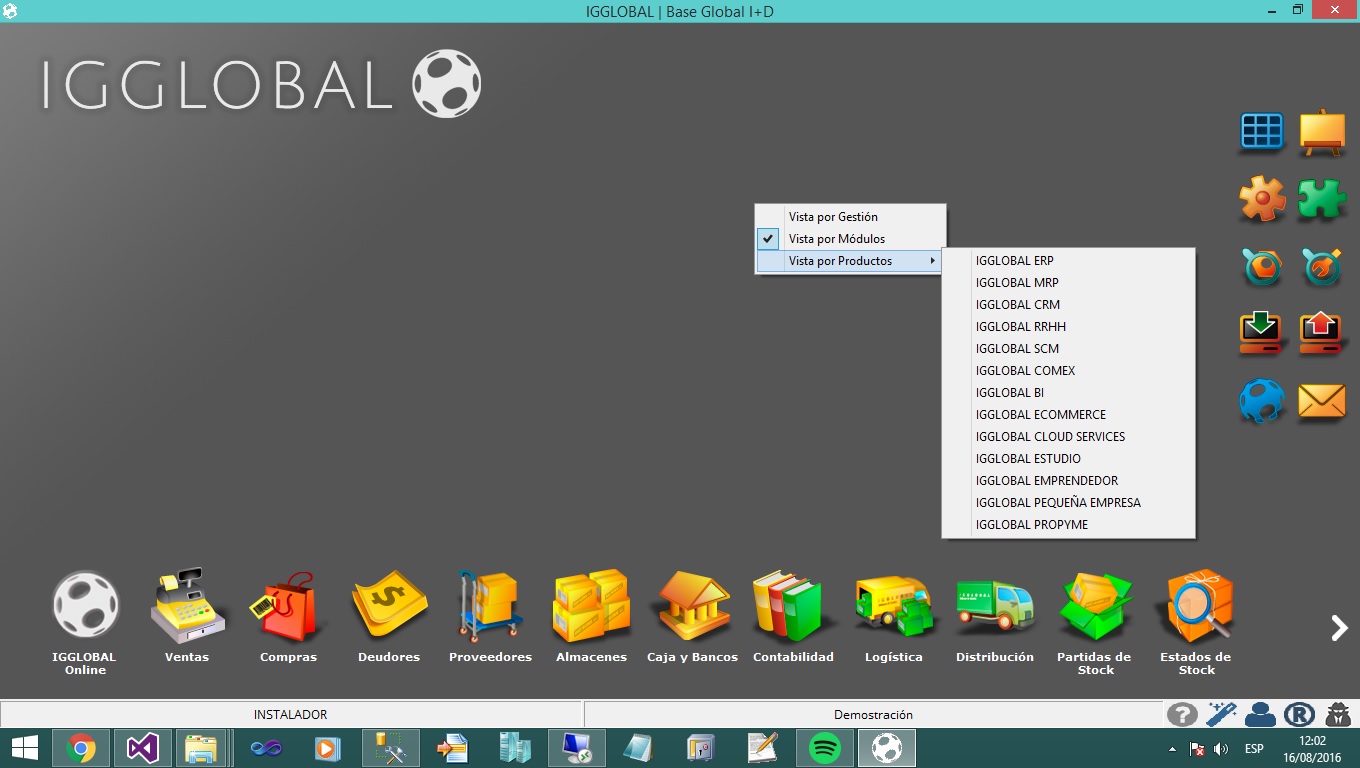The width and height of the screenshot is (1360, 768).
Task: Choose IGGLOBAL RRHH
Action: pos(1068,327)
